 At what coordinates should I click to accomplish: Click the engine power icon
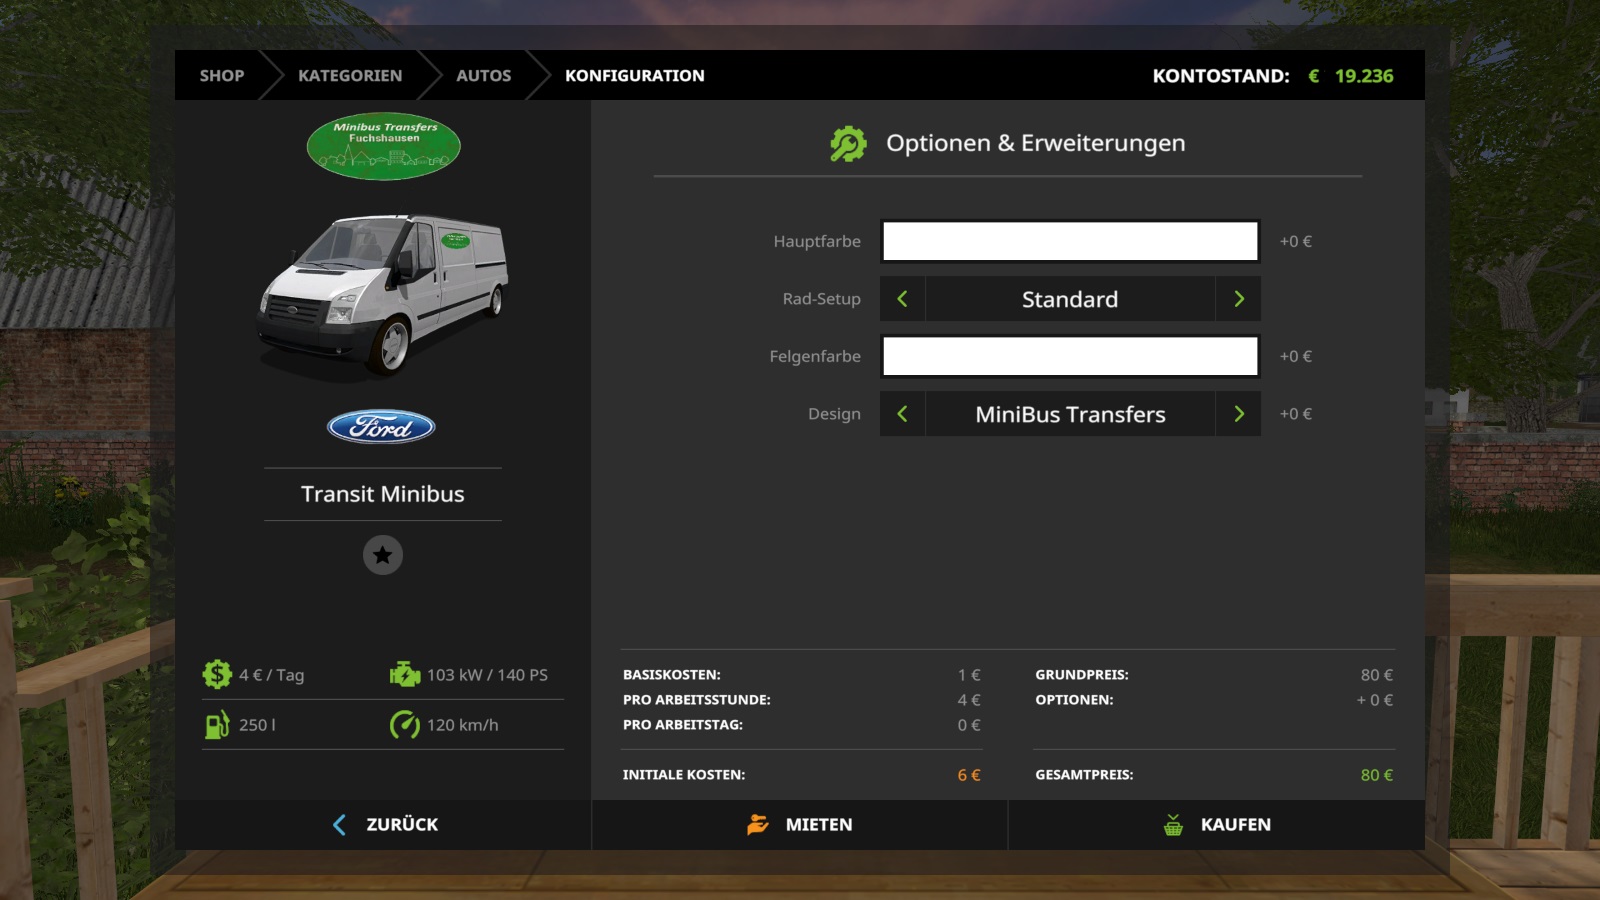coord(405,675)
